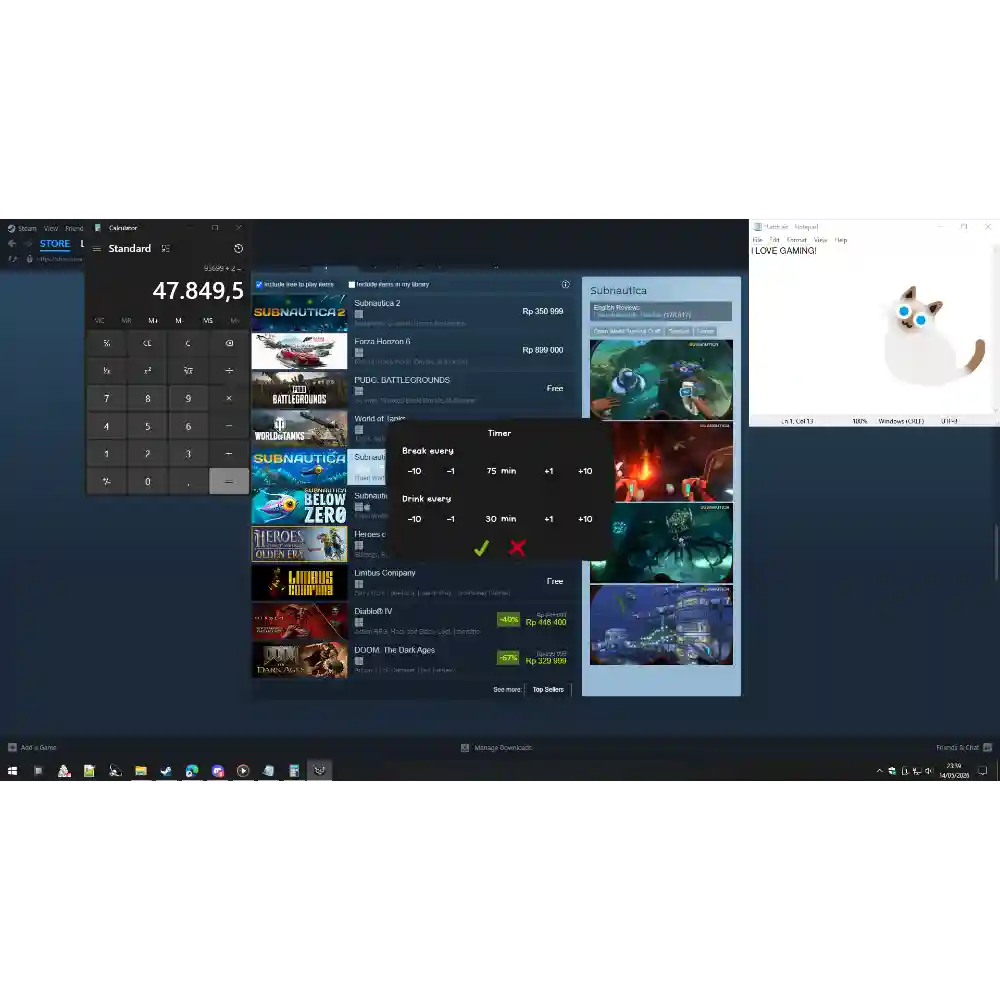Click Calculator divide key
Screen dimensions: 1000x1000
click(x=229, y=371)
